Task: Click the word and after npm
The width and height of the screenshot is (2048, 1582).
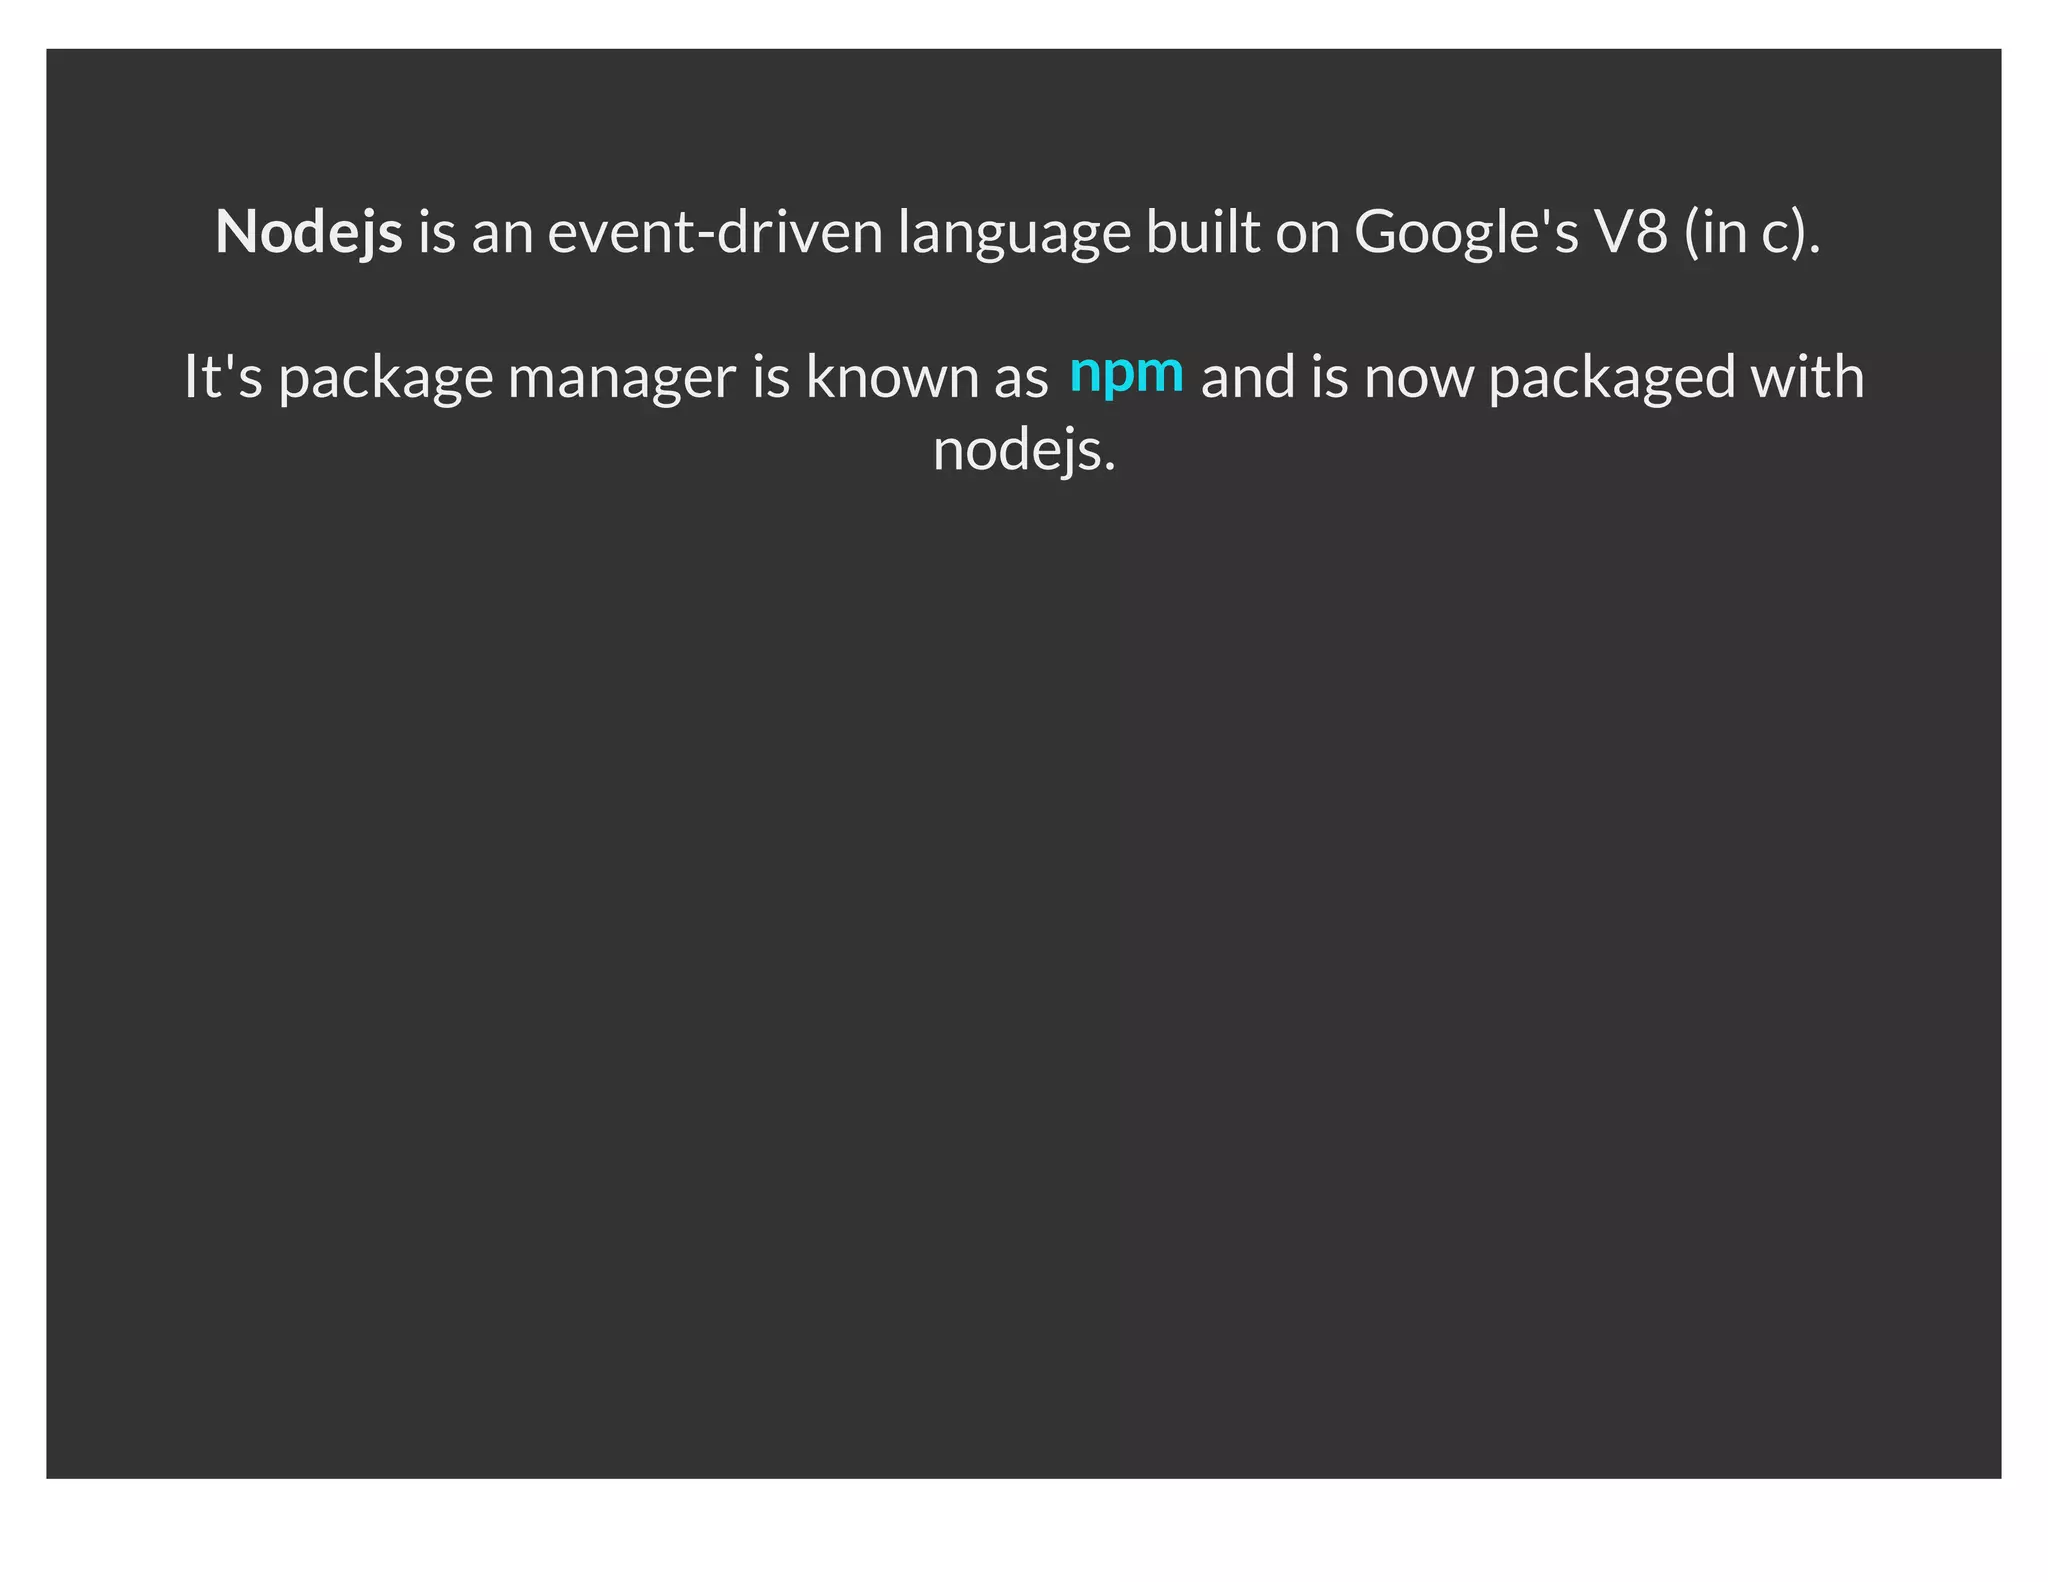Action: (1246, 377)
